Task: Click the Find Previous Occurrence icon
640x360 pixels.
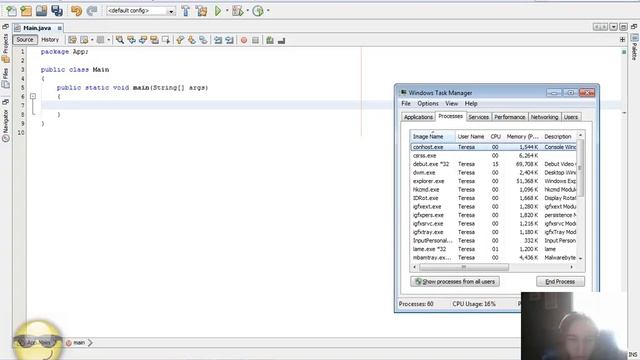Action: [x=131, y=40]
